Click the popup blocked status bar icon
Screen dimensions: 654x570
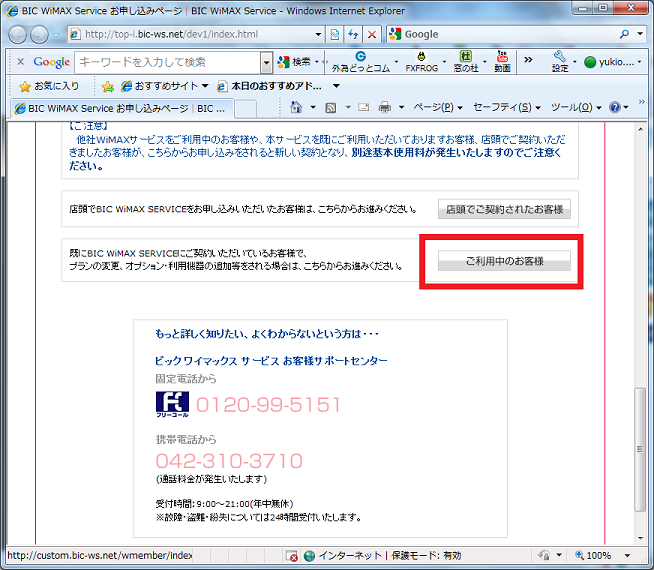click(291, 556)
